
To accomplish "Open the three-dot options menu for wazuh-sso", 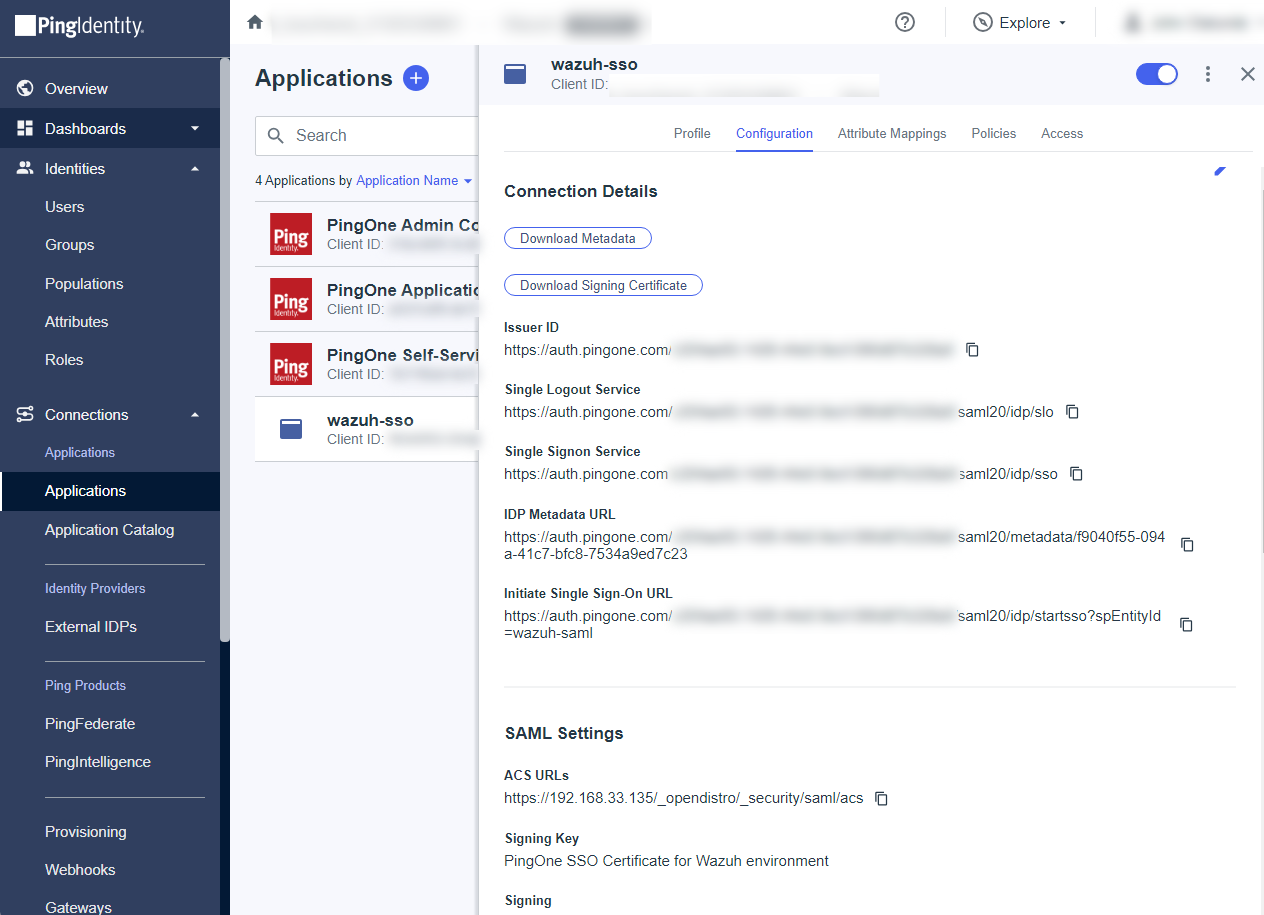I will 1208,74.
